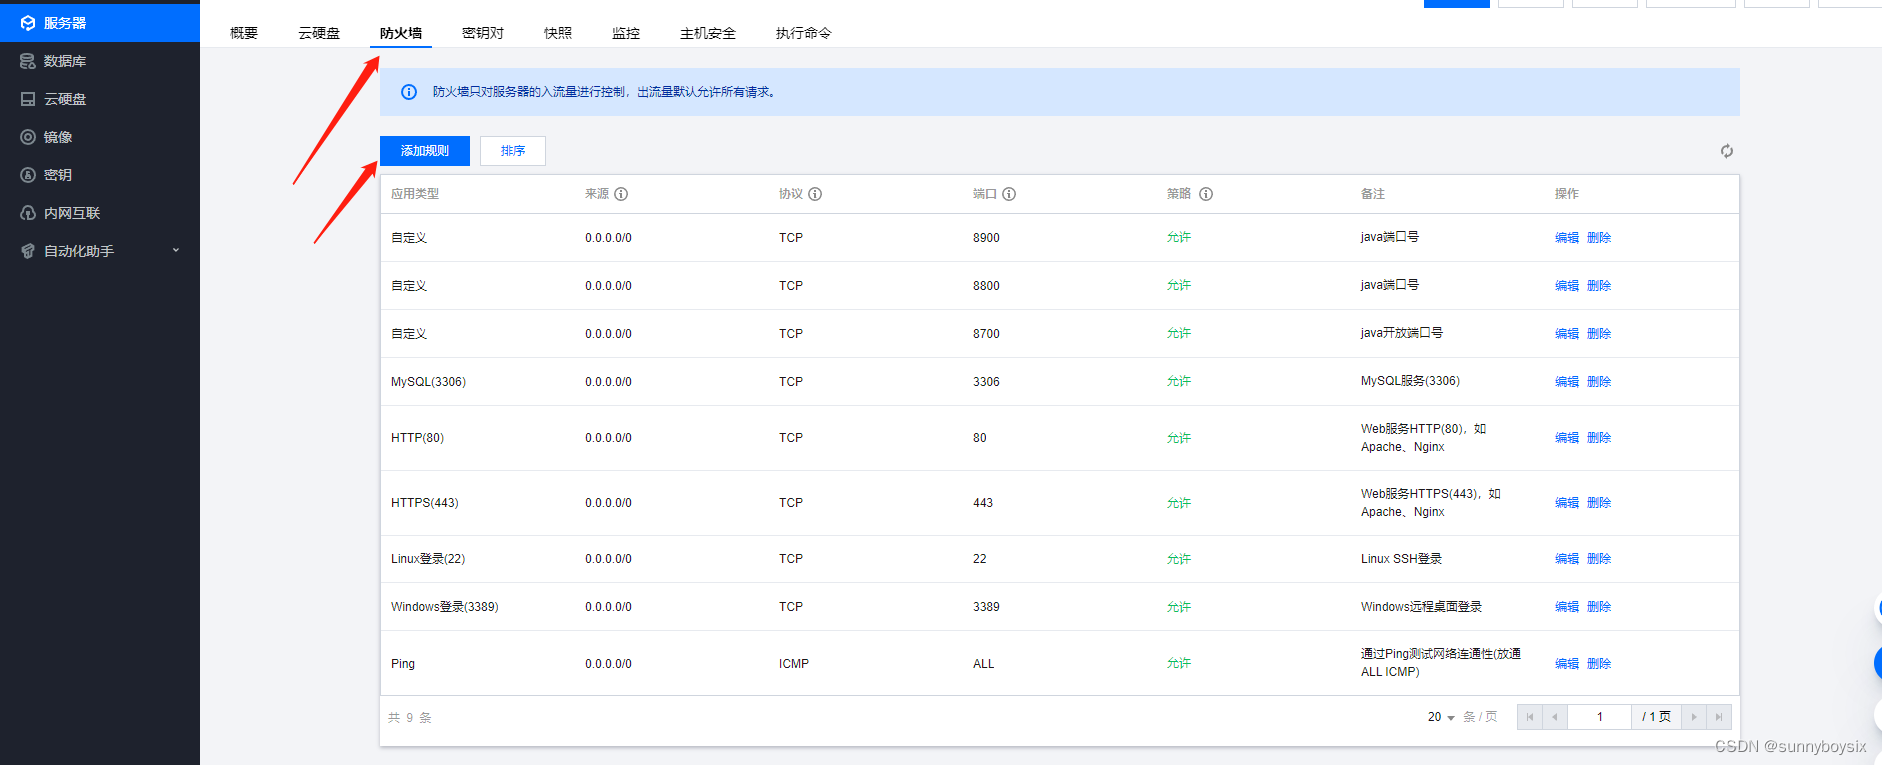This screenshot has height=765, width=1882.
Task: Click 删除 for the MySQL(3306) rule
Action: point(1599,382)
